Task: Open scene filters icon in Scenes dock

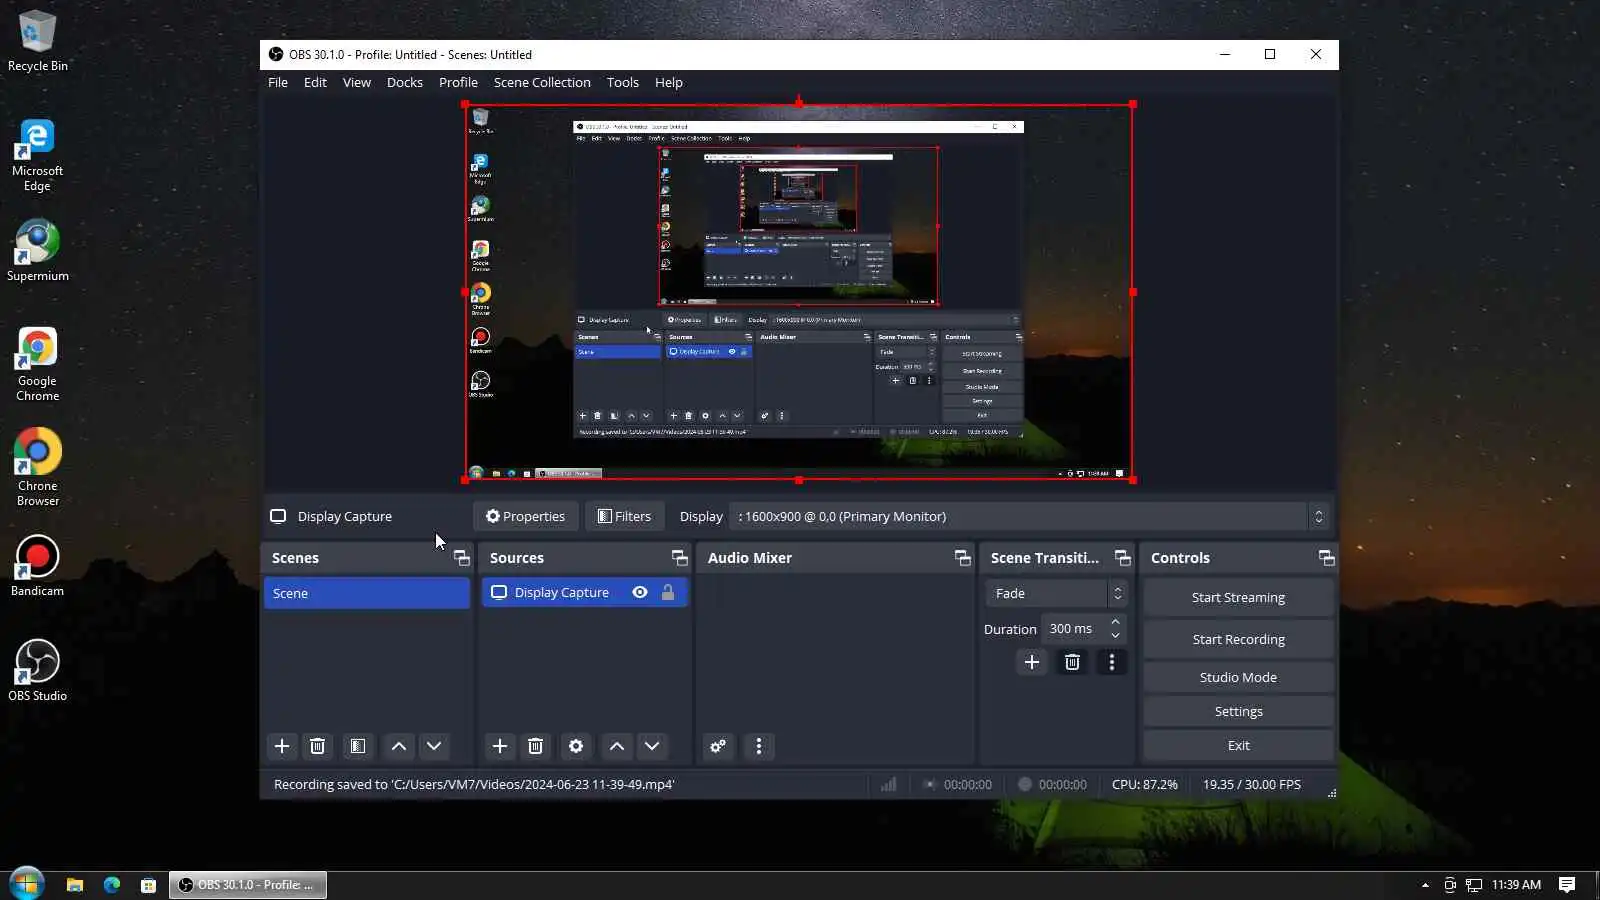Action: coord(357,746)
